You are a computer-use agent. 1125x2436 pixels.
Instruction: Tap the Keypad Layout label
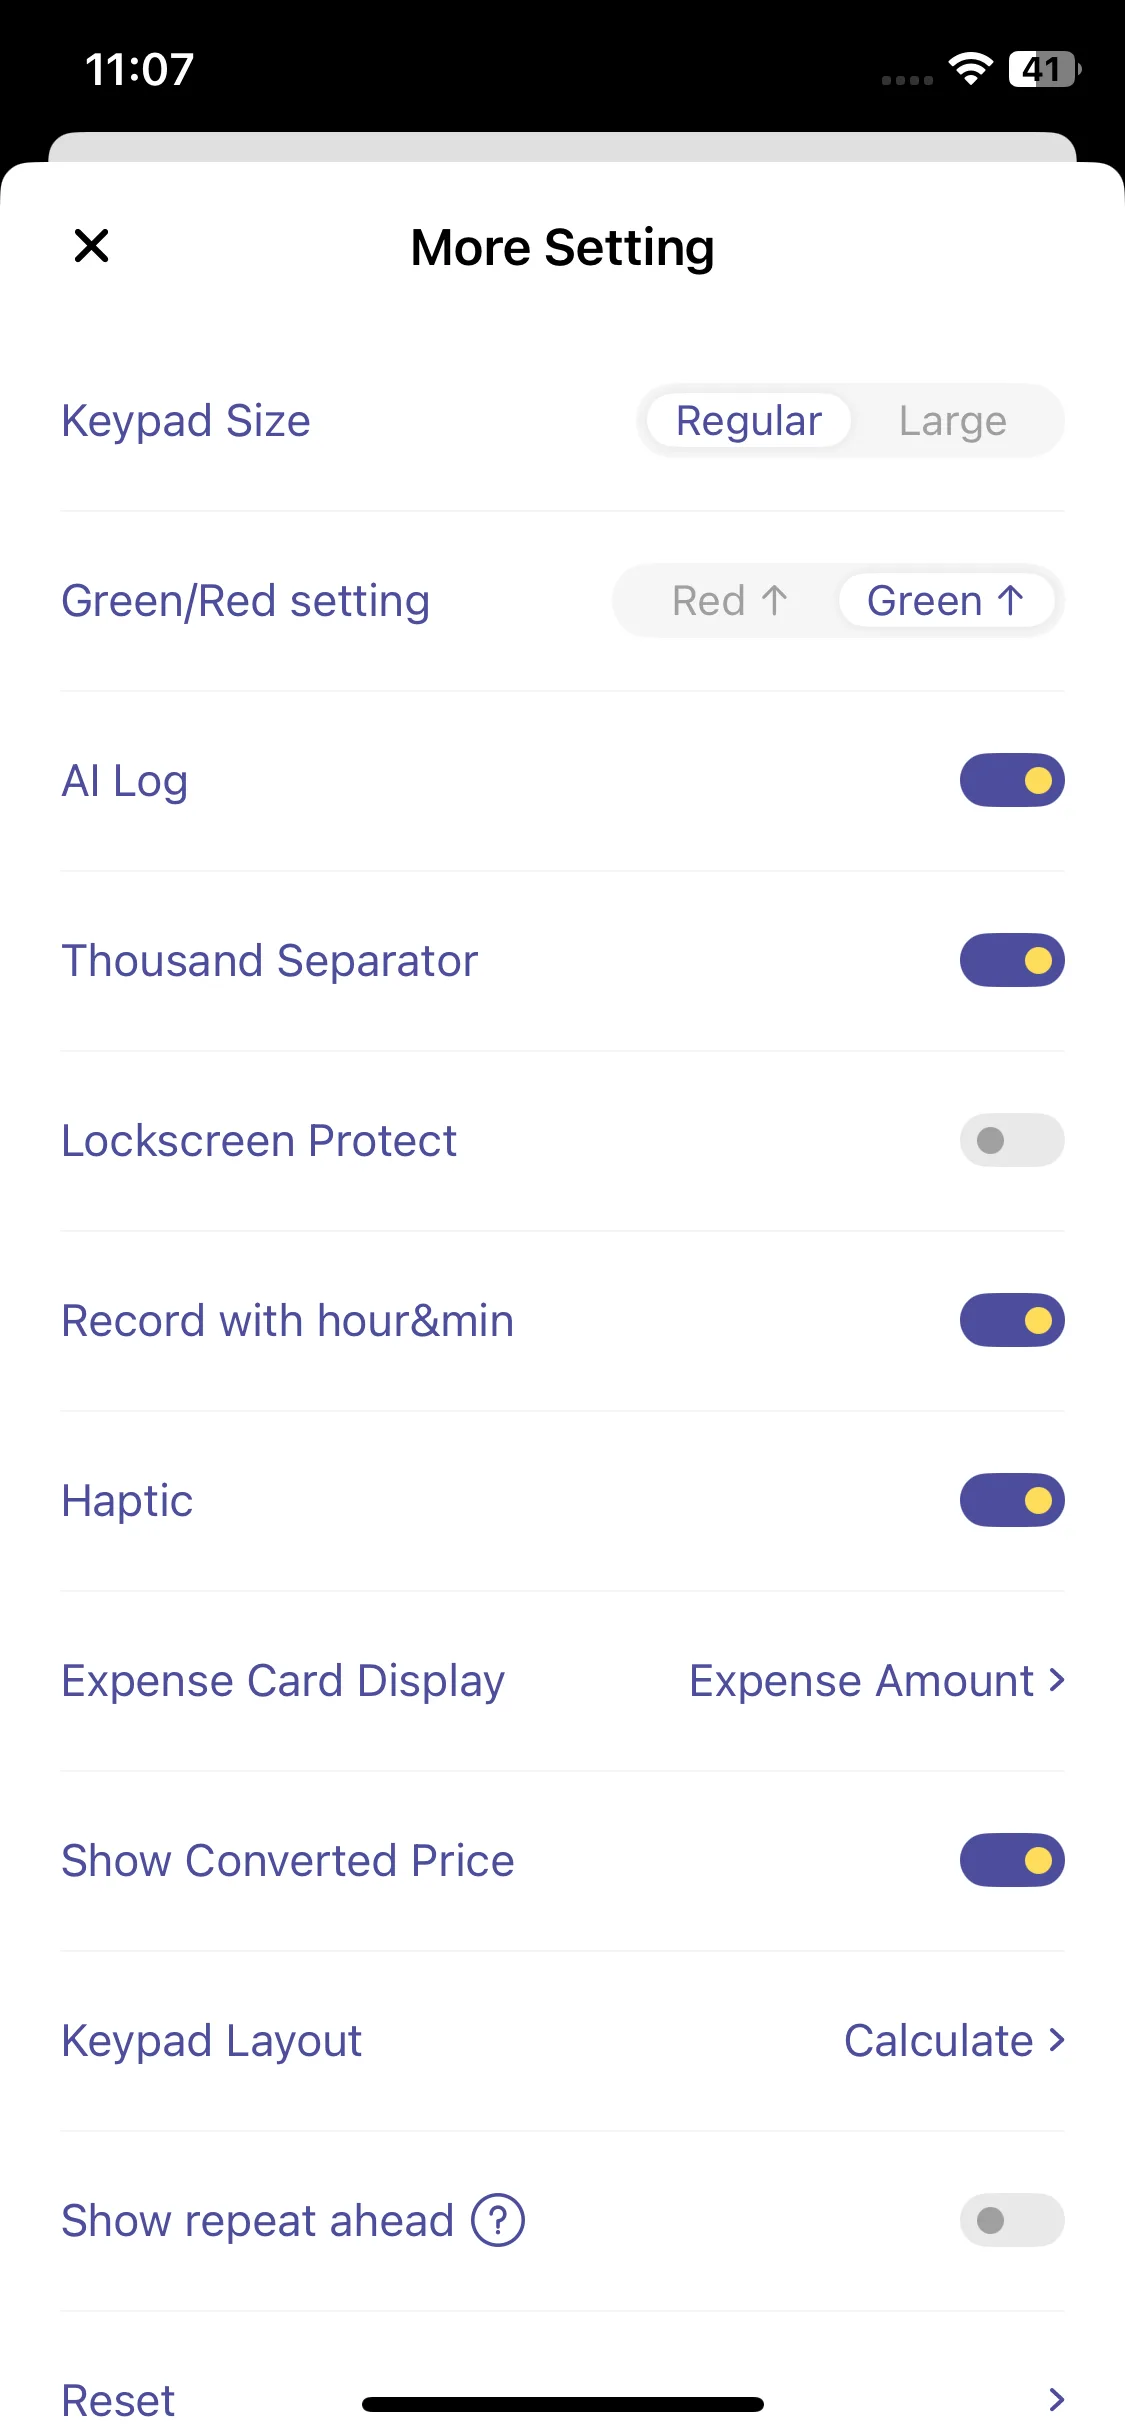tap(211, 2040)
